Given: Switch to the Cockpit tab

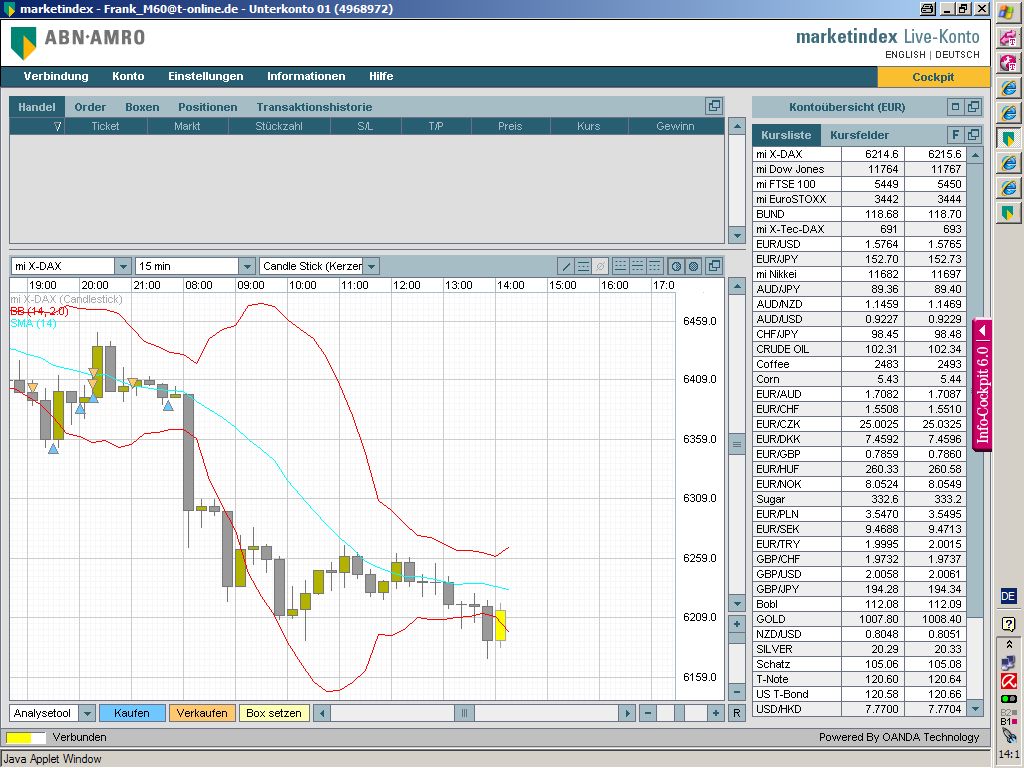Looking at the screenshot, I should pyautogui.click(x=933, y=77).
